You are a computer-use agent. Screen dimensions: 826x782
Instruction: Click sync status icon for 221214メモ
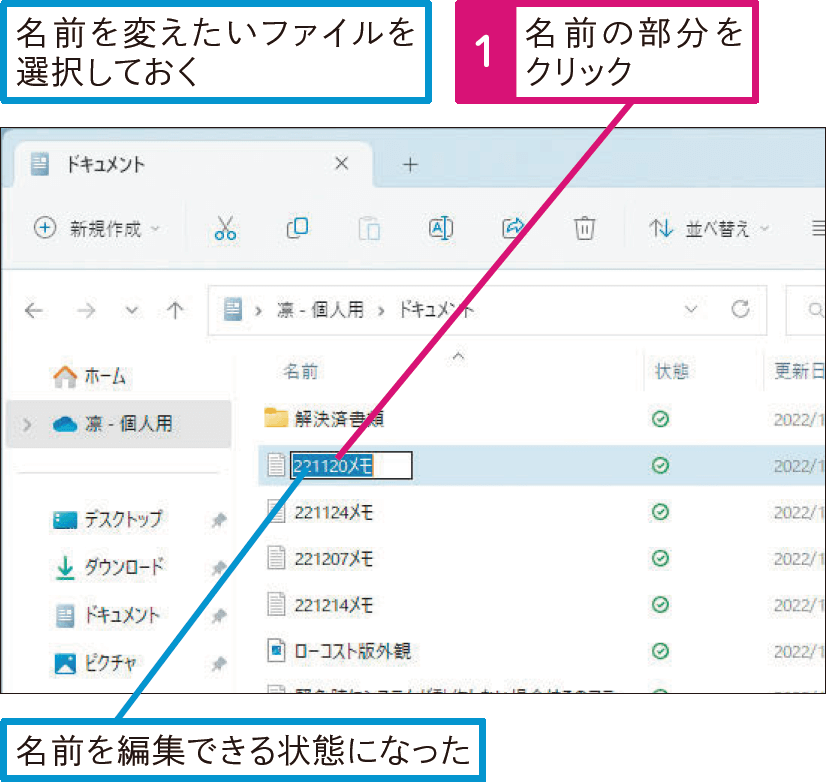tap(661, 604)
